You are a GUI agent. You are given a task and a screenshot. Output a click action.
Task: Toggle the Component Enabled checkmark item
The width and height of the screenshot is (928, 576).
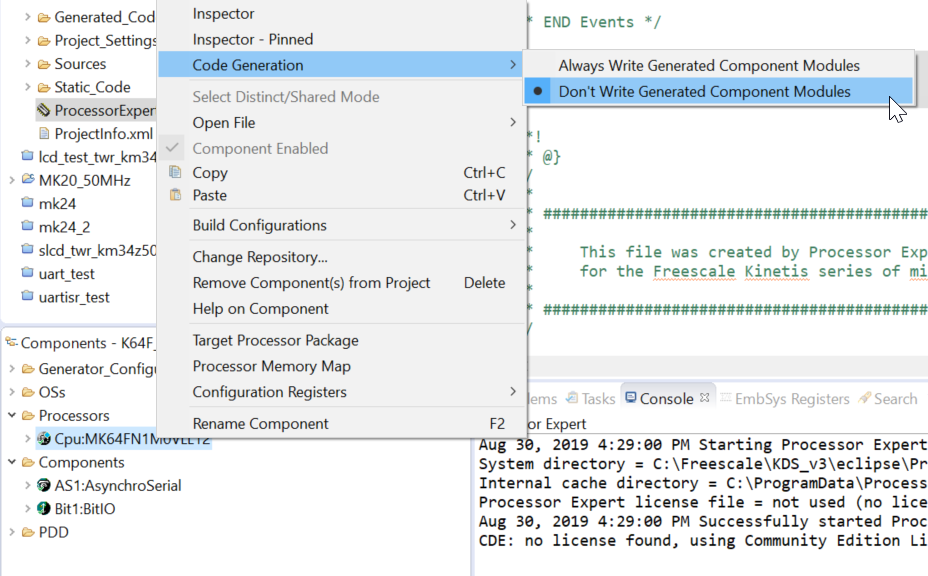[x=260, y=148]
